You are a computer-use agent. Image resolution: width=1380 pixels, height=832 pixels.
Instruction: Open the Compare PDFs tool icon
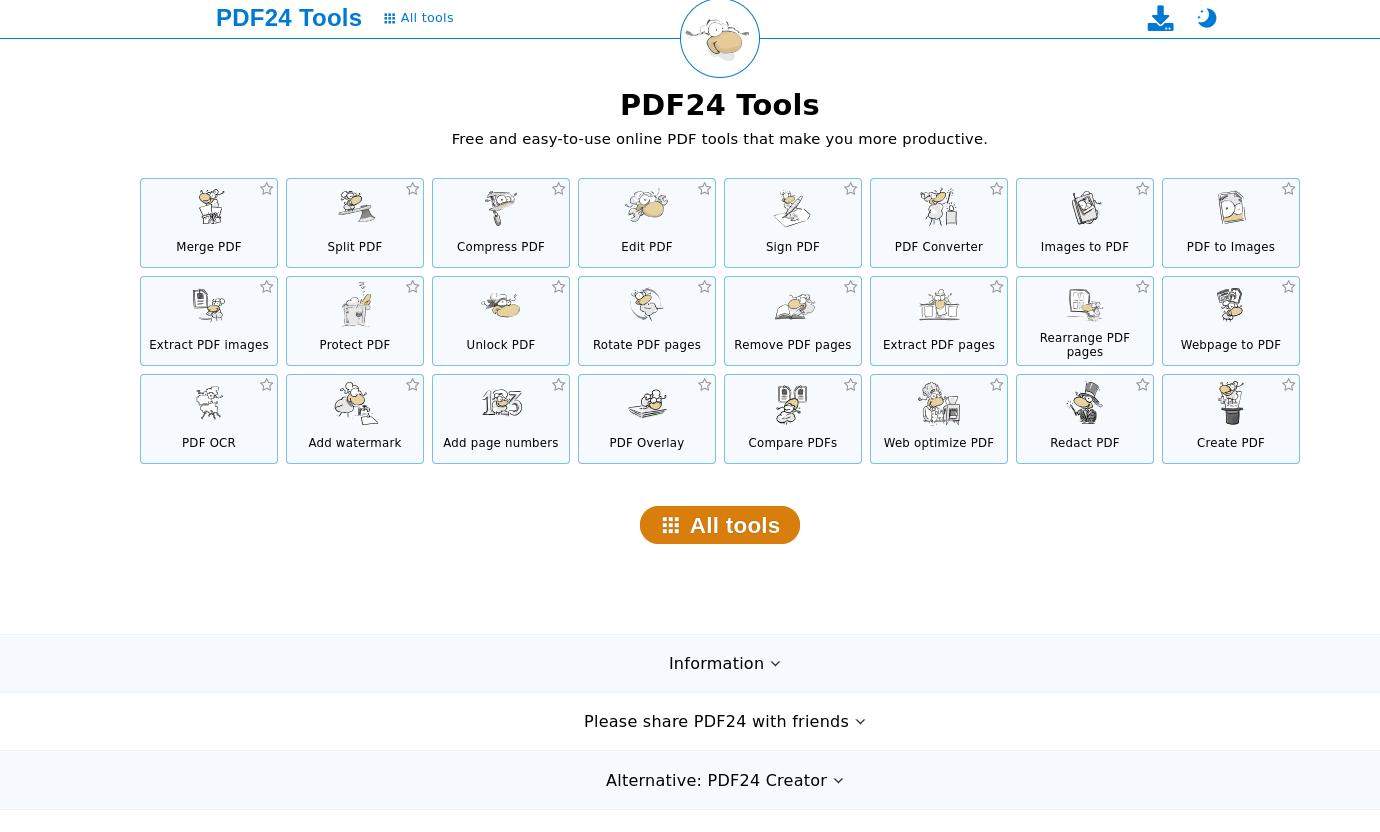pyautogui.click(x=793, y=403)
